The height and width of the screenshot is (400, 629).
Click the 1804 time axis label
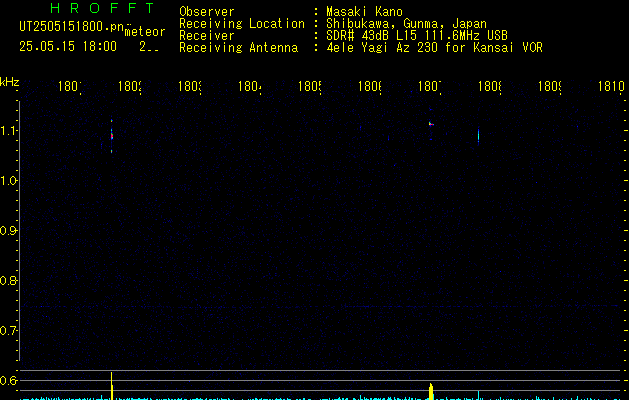250,86
